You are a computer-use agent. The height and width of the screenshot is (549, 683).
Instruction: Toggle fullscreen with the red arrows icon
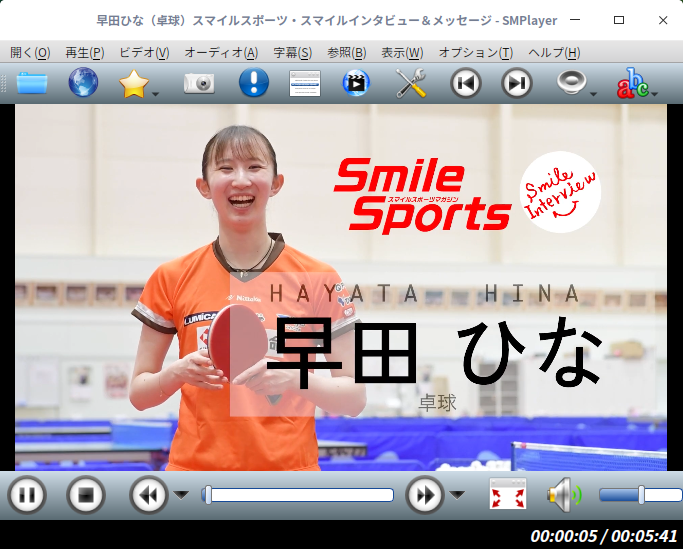(508, 494)
